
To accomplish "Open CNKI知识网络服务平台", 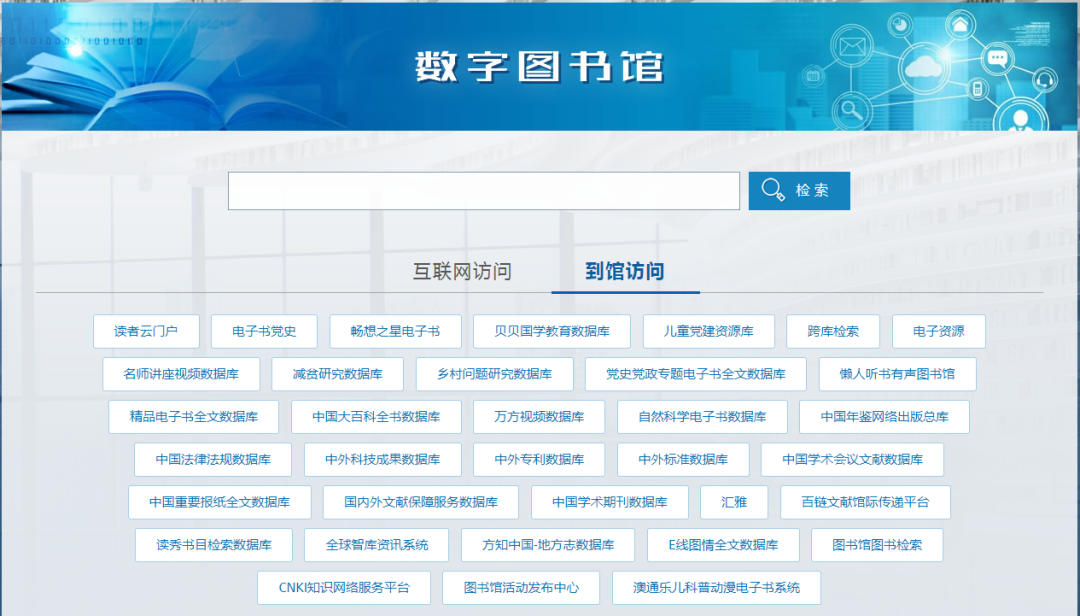I will (344, 588).
